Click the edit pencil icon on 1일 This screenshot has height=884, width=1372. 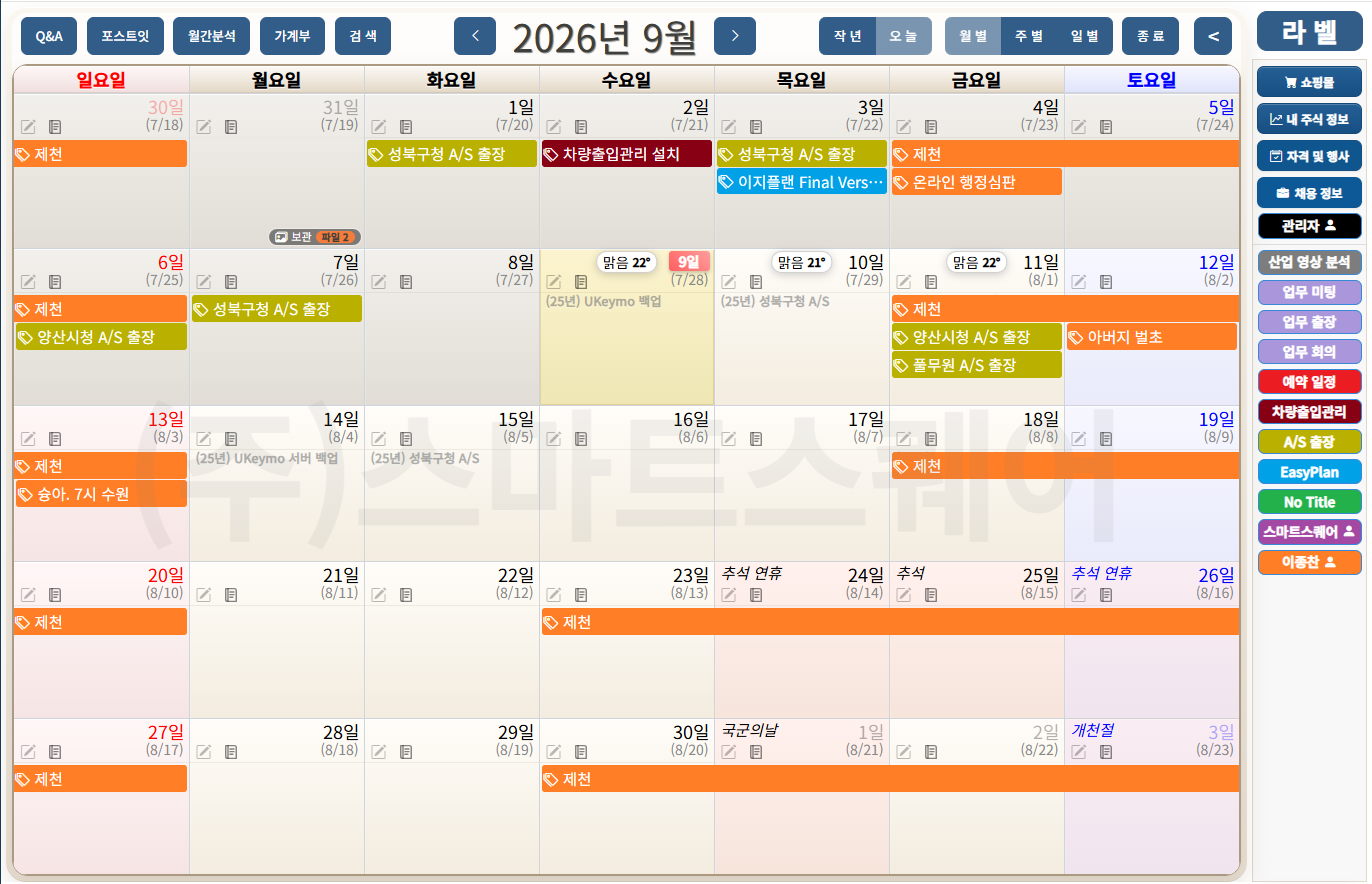click(x=379, y=126)
